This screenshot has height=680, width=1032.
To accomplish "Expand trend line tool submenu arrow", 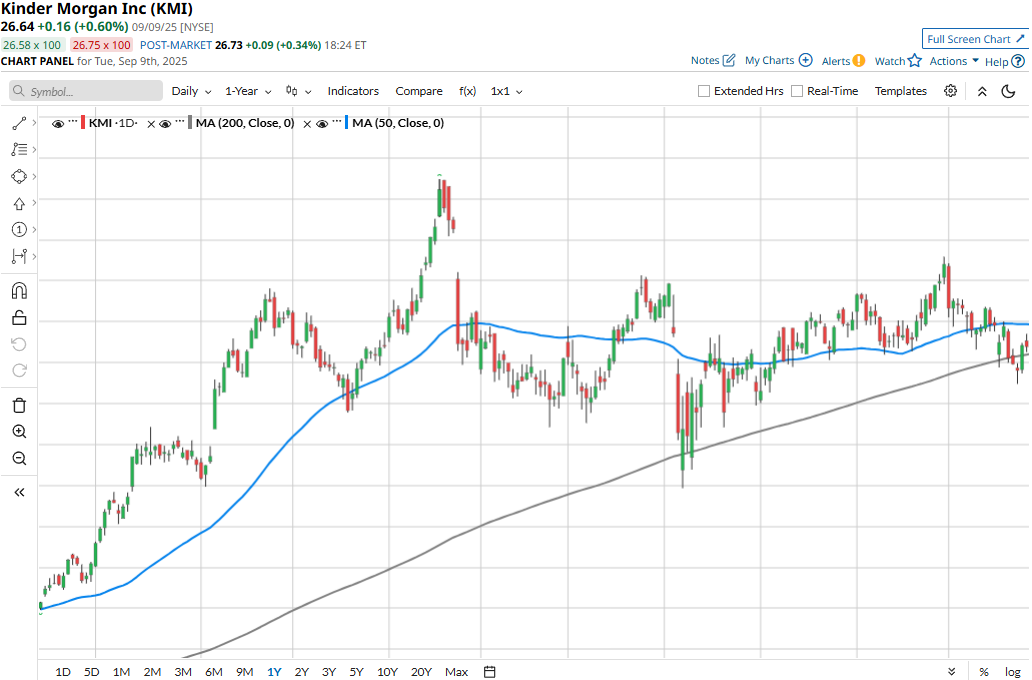I will [34, 123].
